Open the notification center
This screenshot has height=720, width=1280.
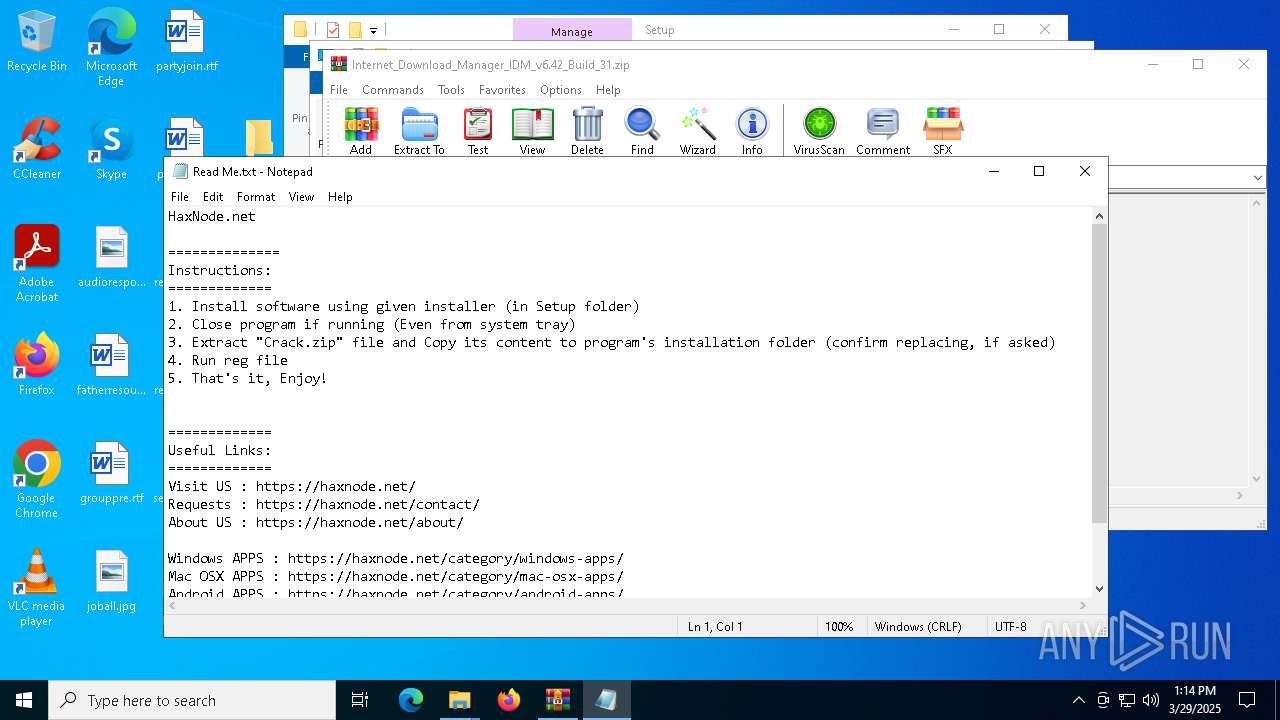point(1247,700)
